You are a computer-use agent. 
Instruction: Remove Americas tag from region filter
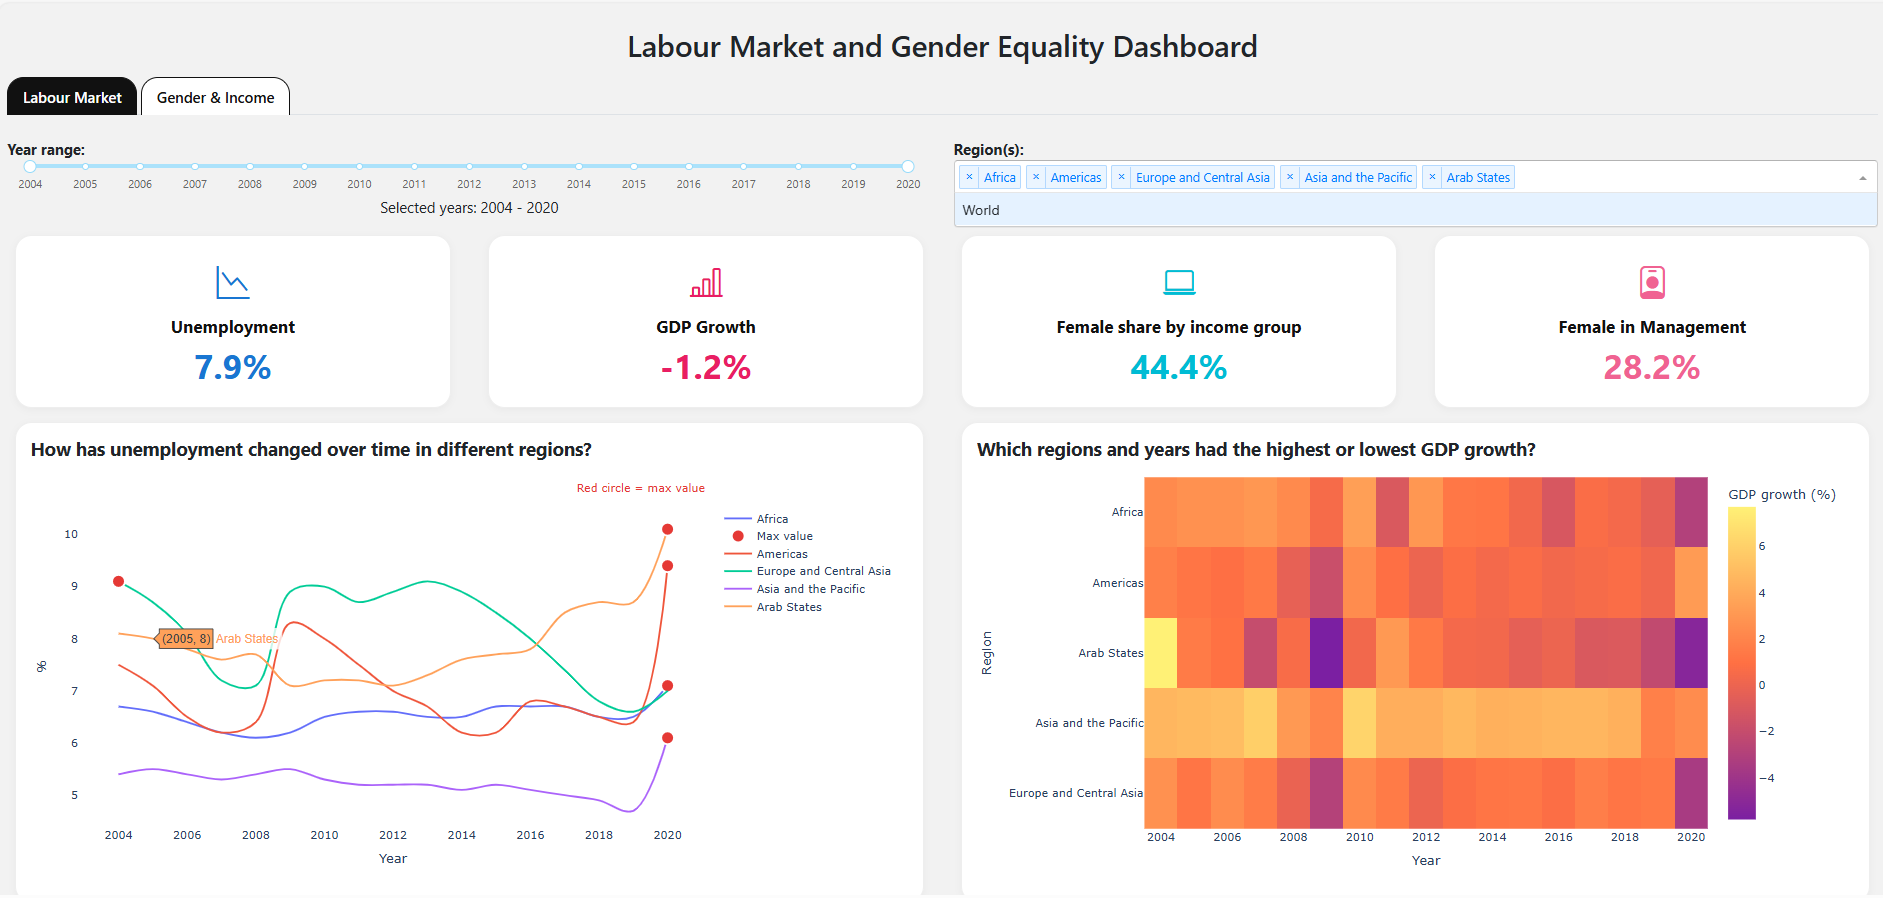pyautogui.click(x=1036, y=177)
